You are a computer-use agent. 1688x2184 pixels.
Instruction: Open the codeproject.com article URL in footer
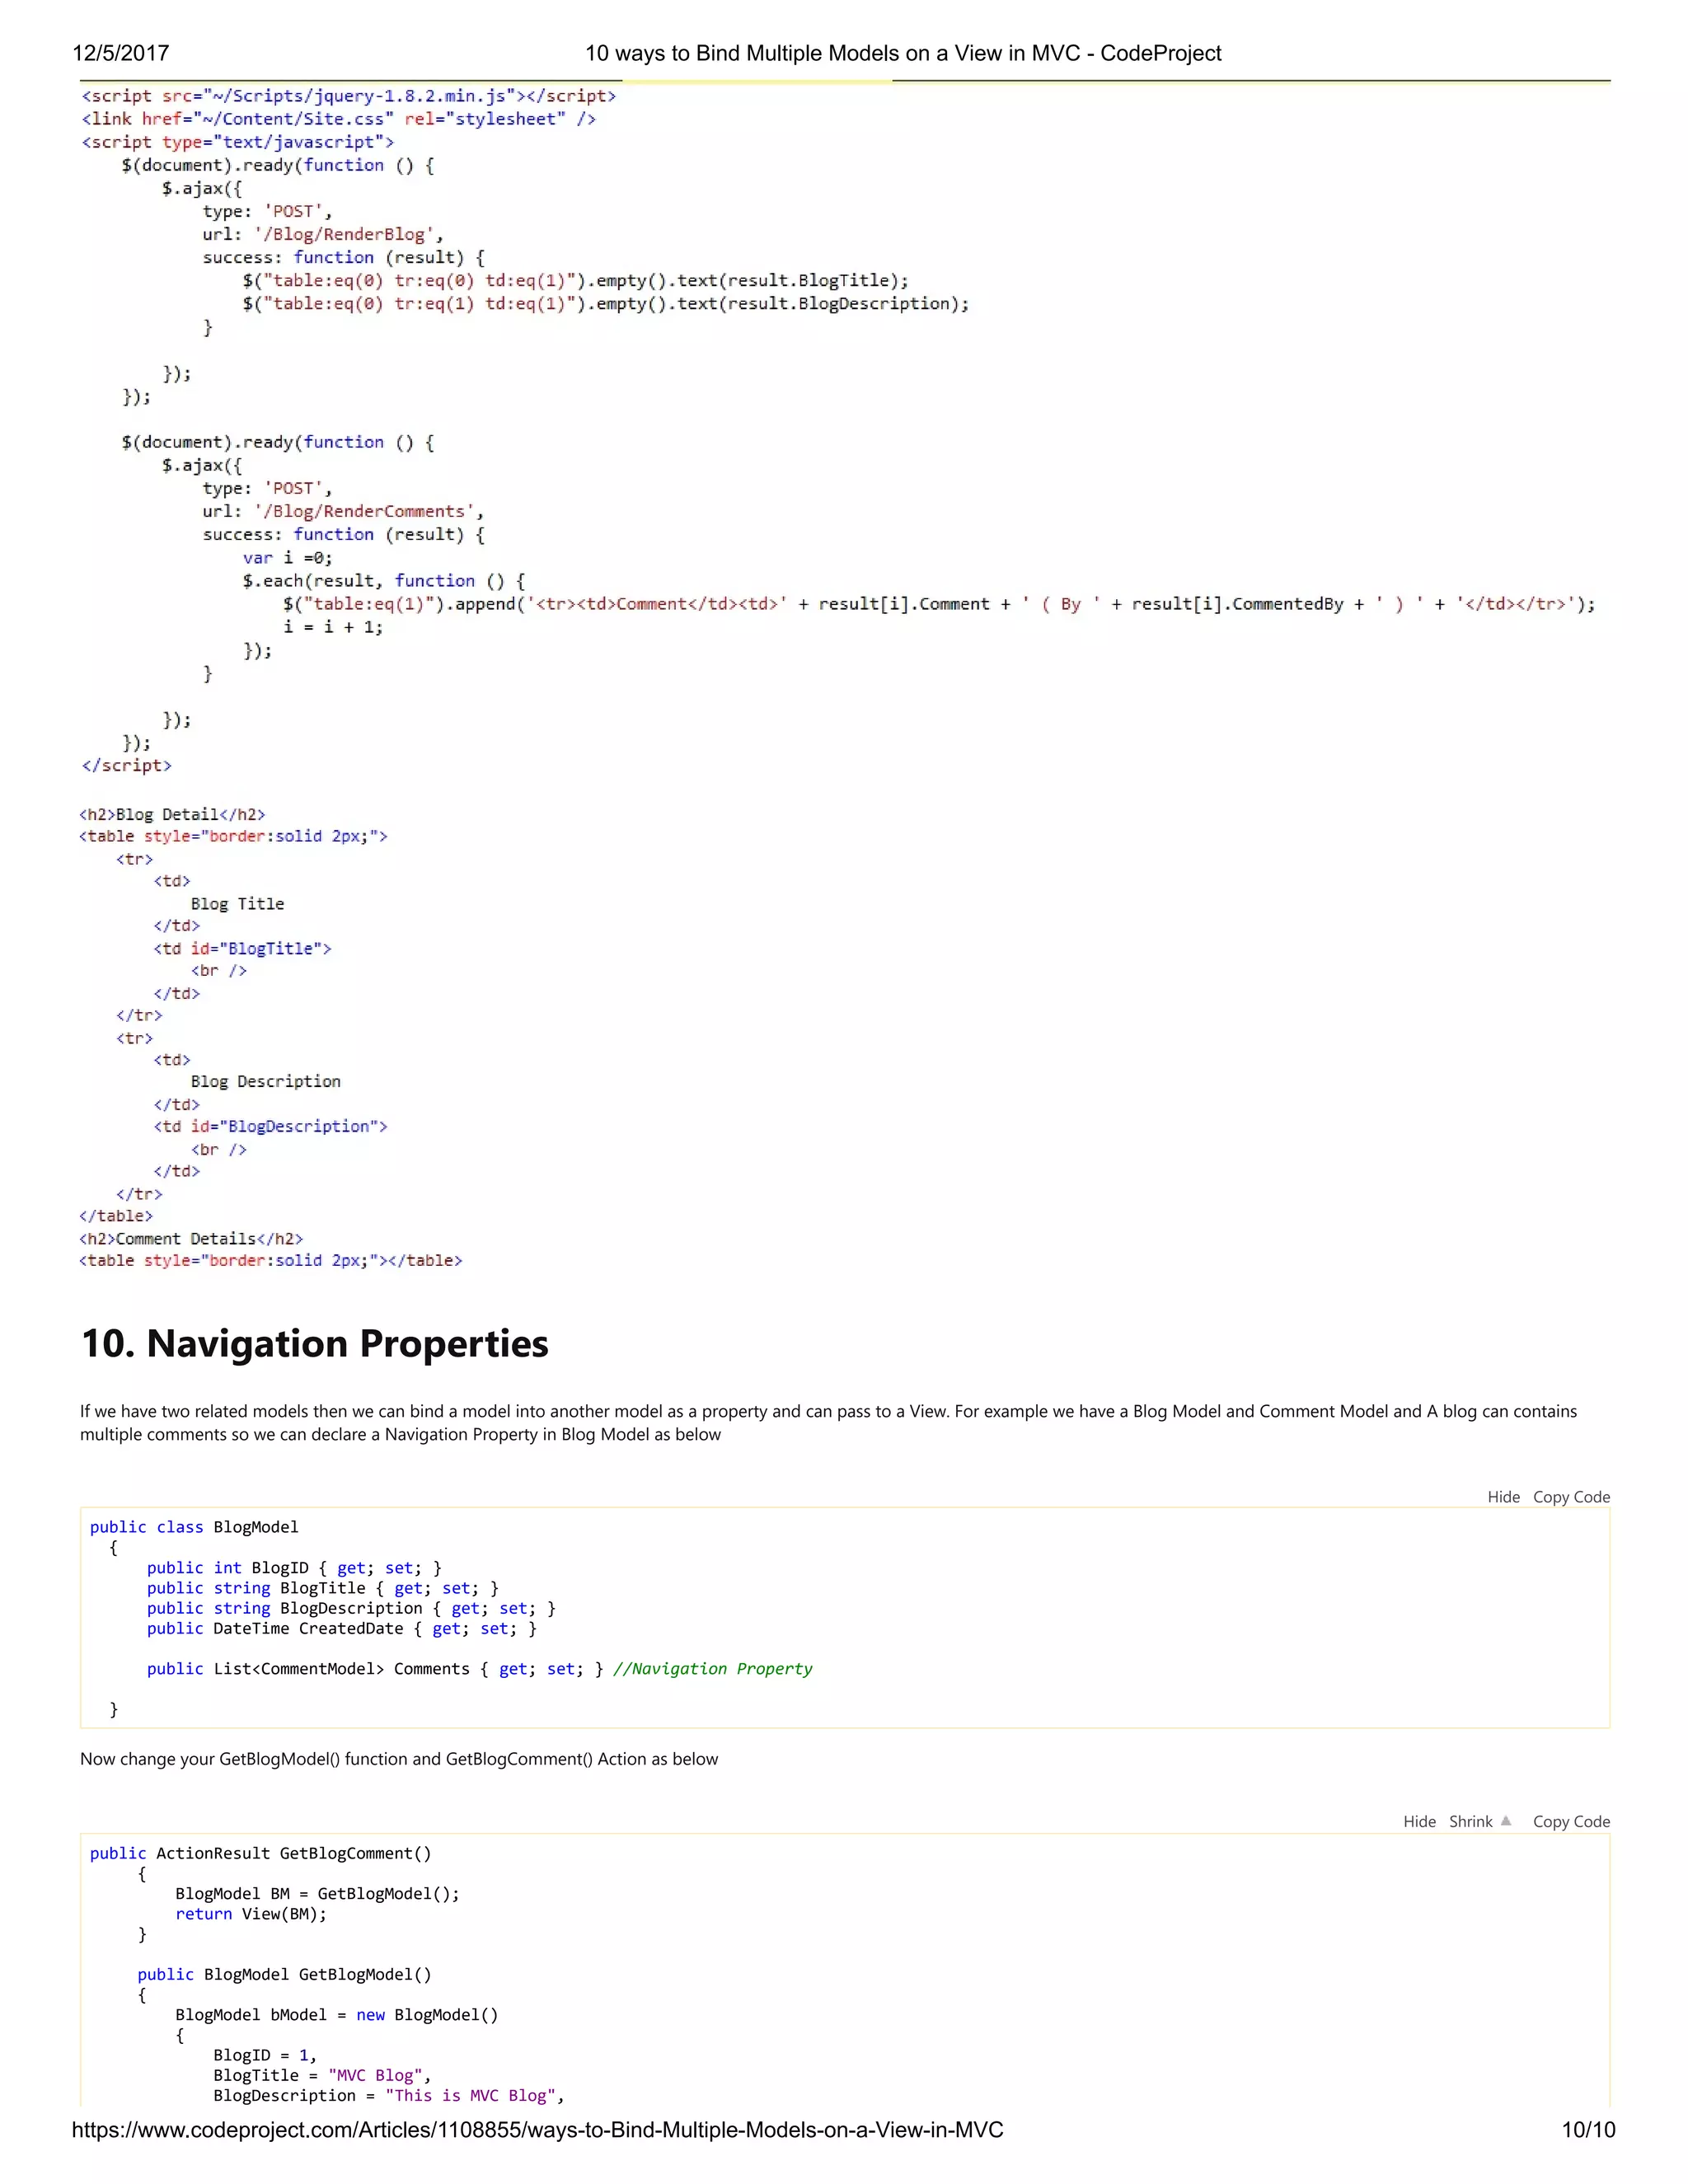pos(537,2129)
